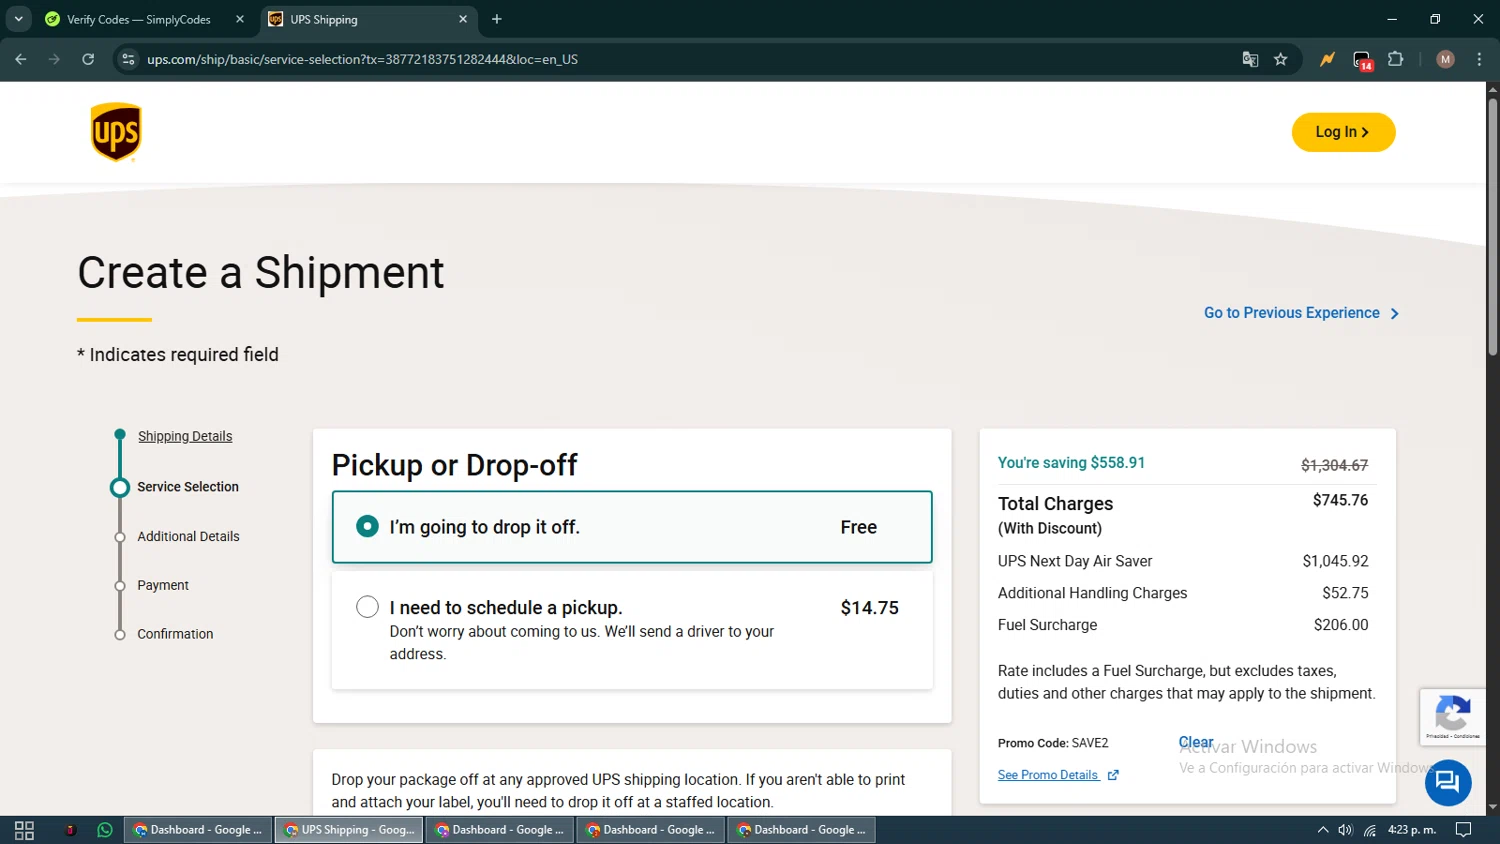Close the Verify Codes tab
This screenshot has height=844, width=1500.
click(240, 19)
